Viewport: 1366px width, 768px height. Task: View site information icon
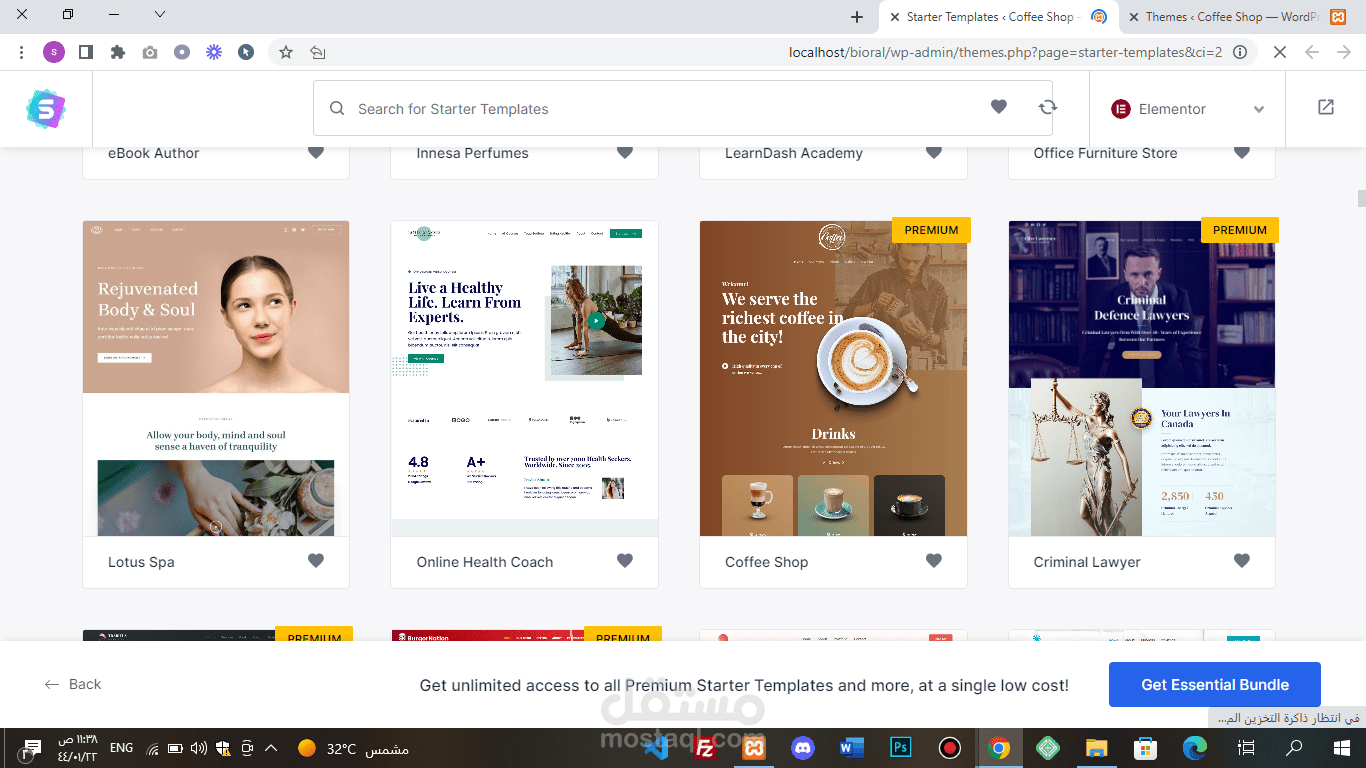pos(1240,52)
